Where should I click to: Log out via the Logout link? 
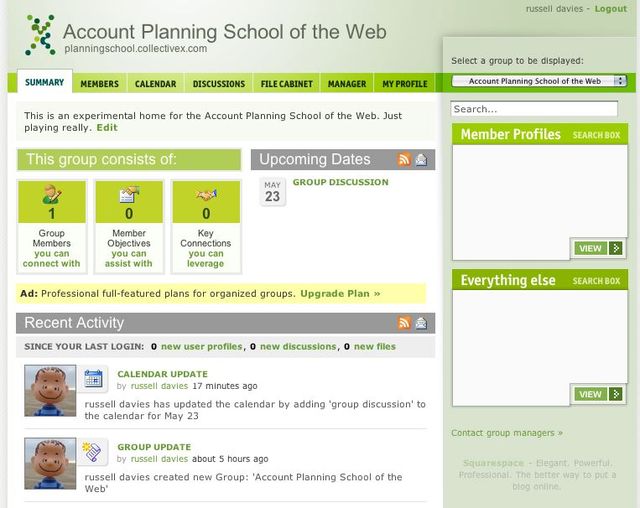(x=611, y=9)
